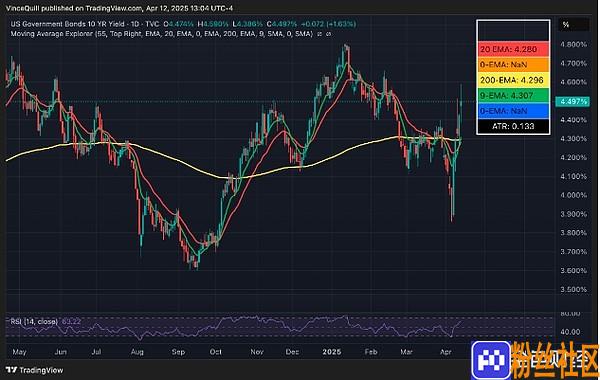Click the 4.100% price axis label
This screenshot has height=380, width=600.
pyautogui.click(x=574, y=176)
